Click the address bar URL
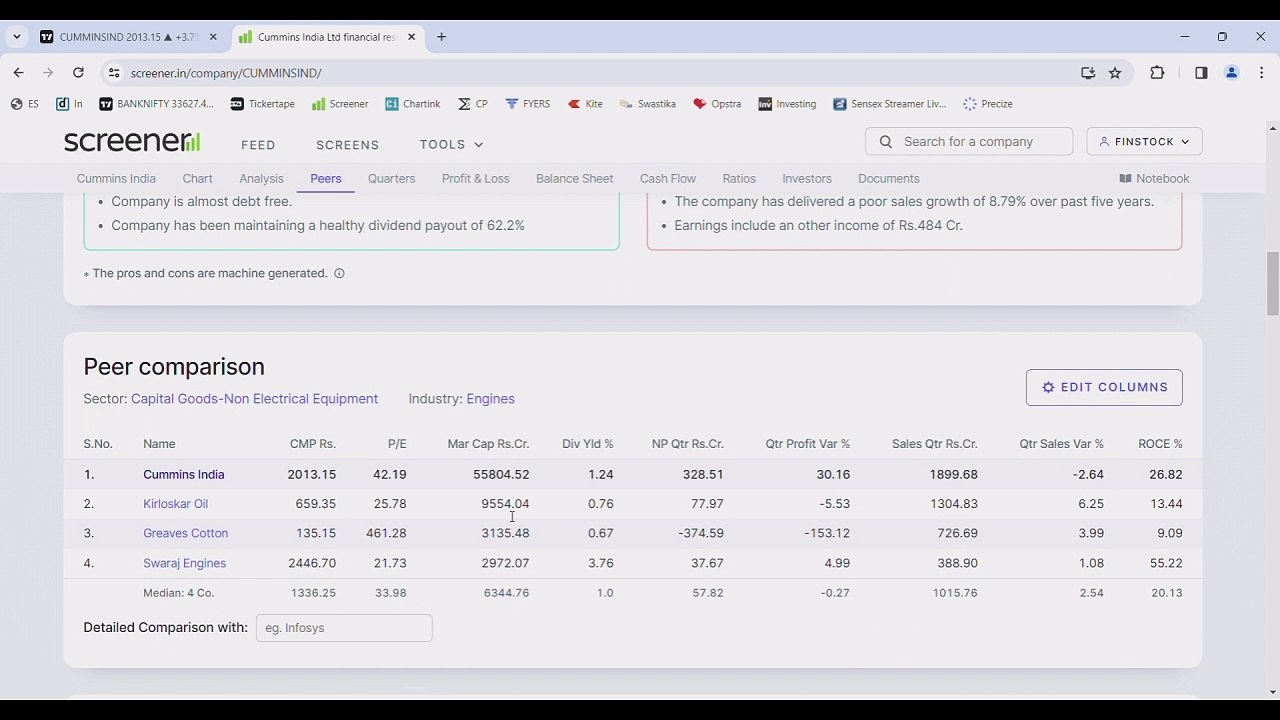 click(x=226, y=73)
